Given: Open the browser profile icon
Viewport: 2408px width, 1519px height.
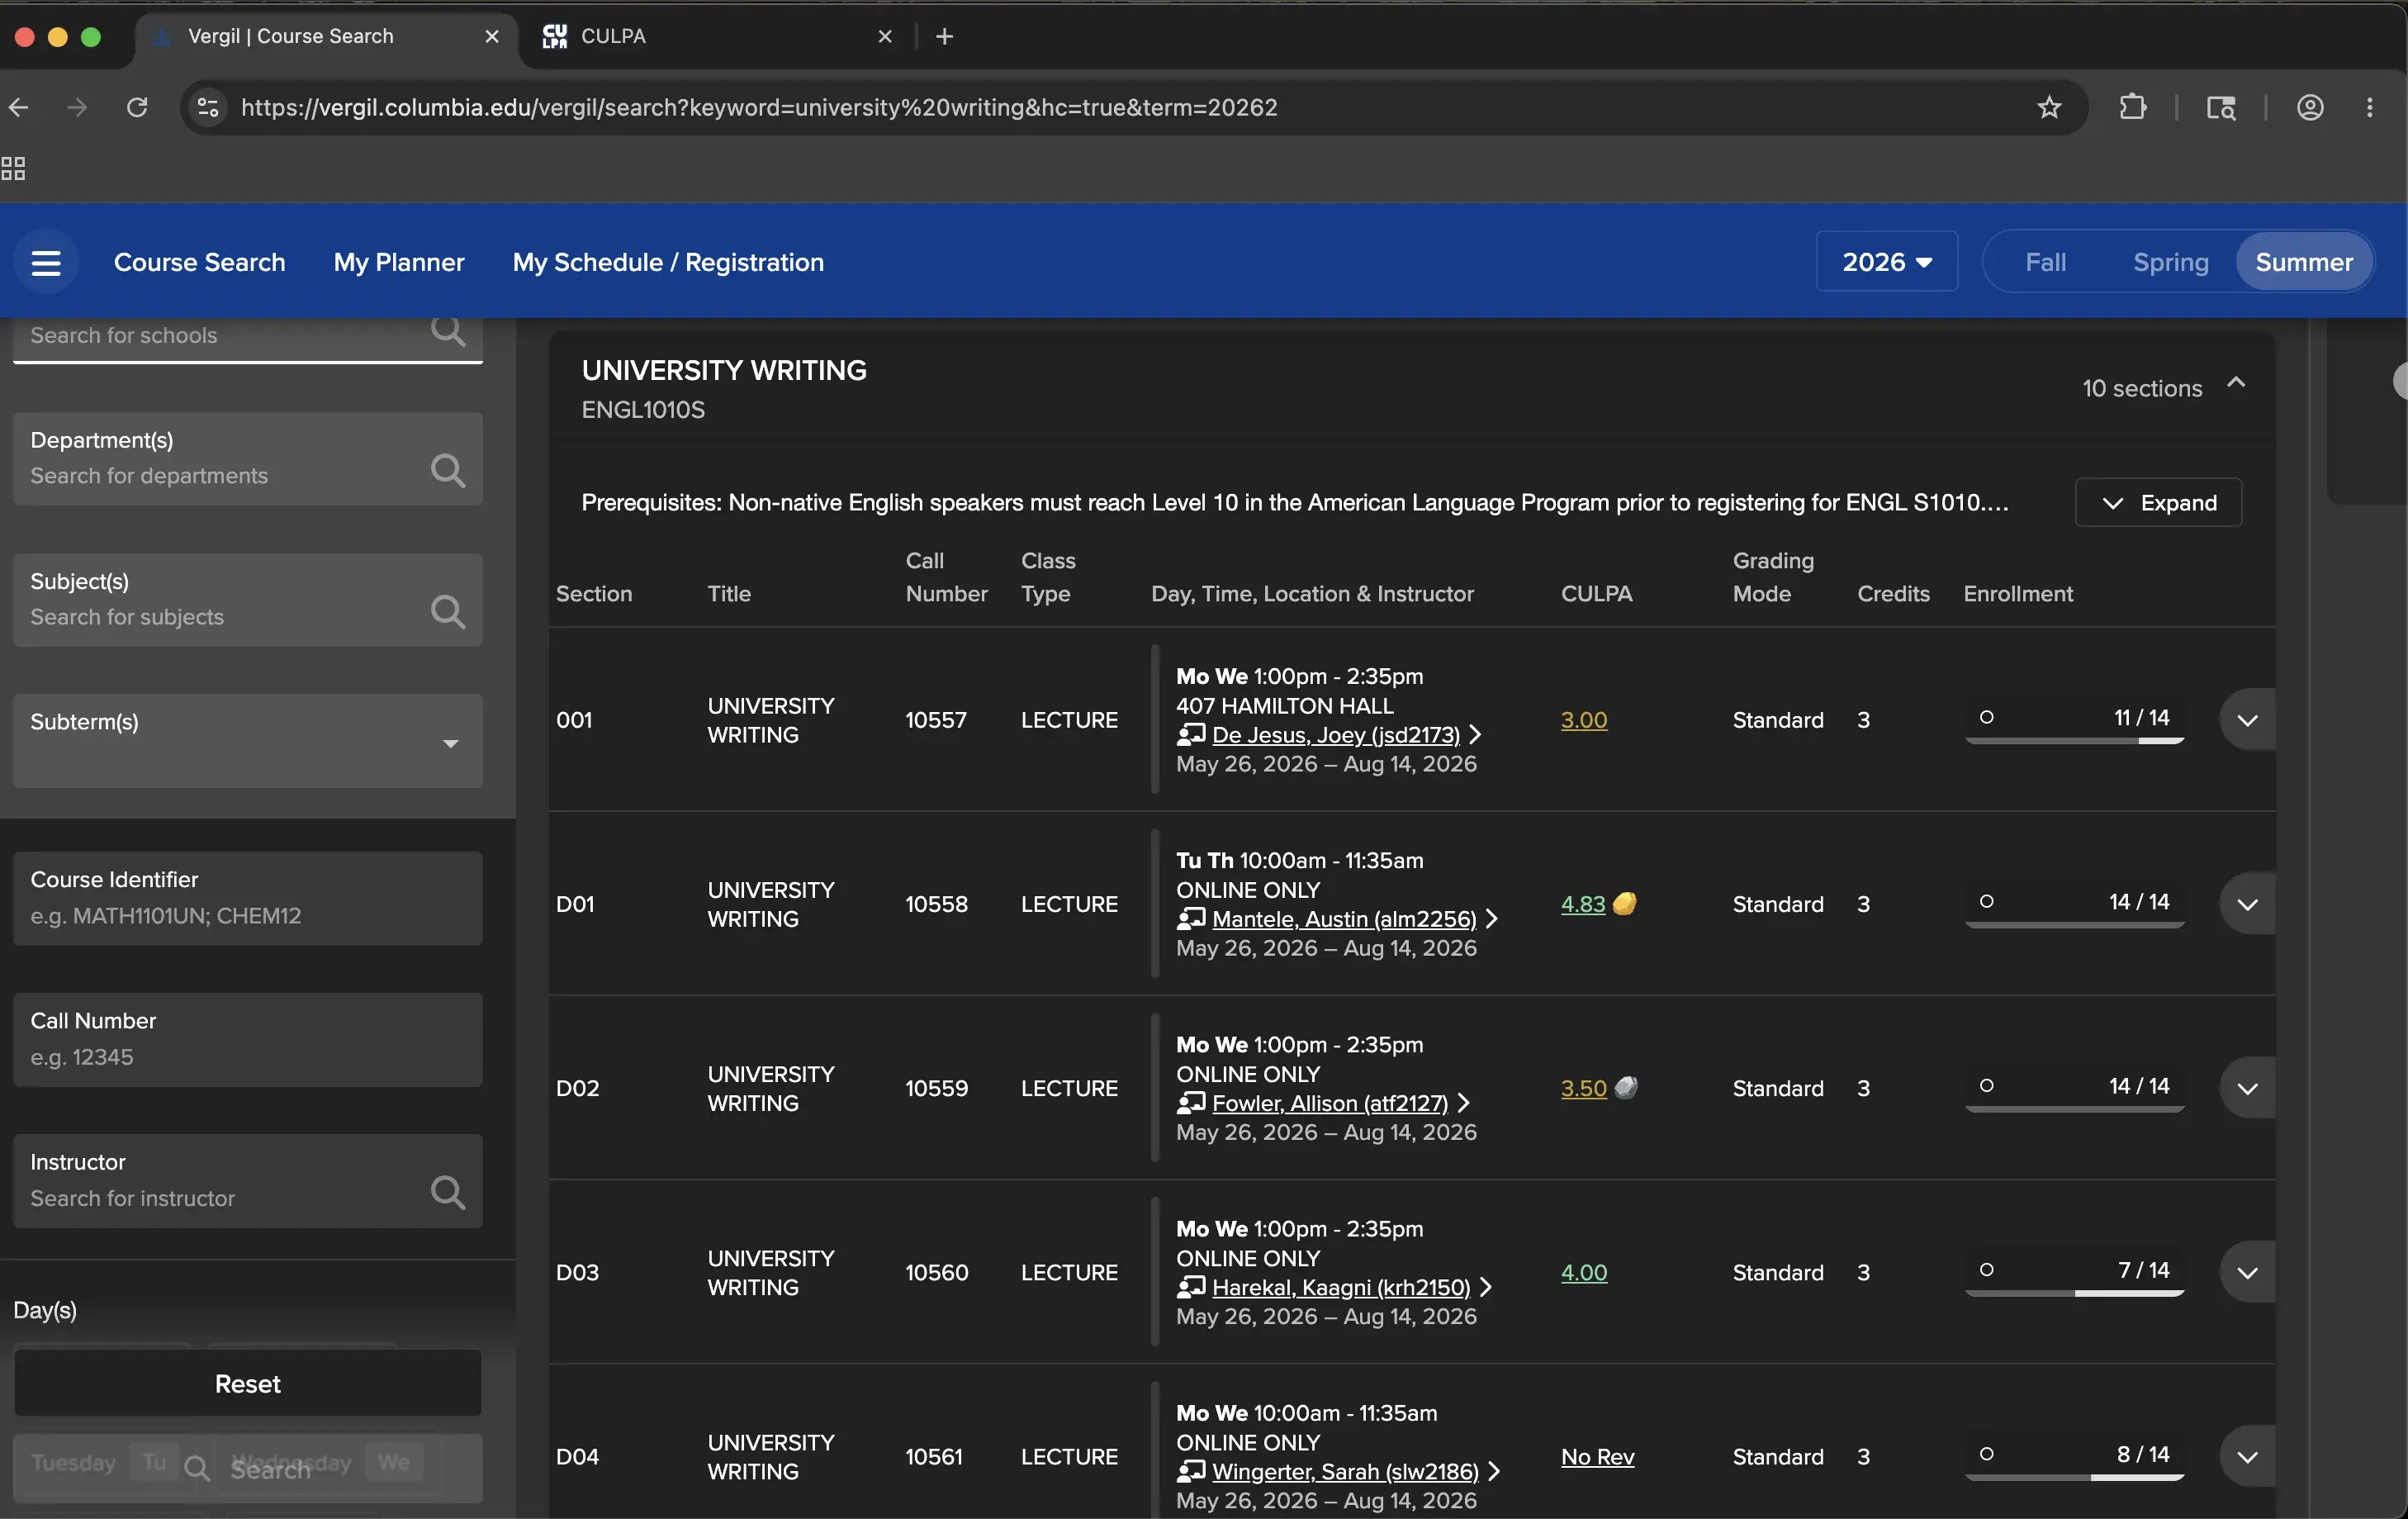Looking at the screenshot, I should pos(2310,107).
